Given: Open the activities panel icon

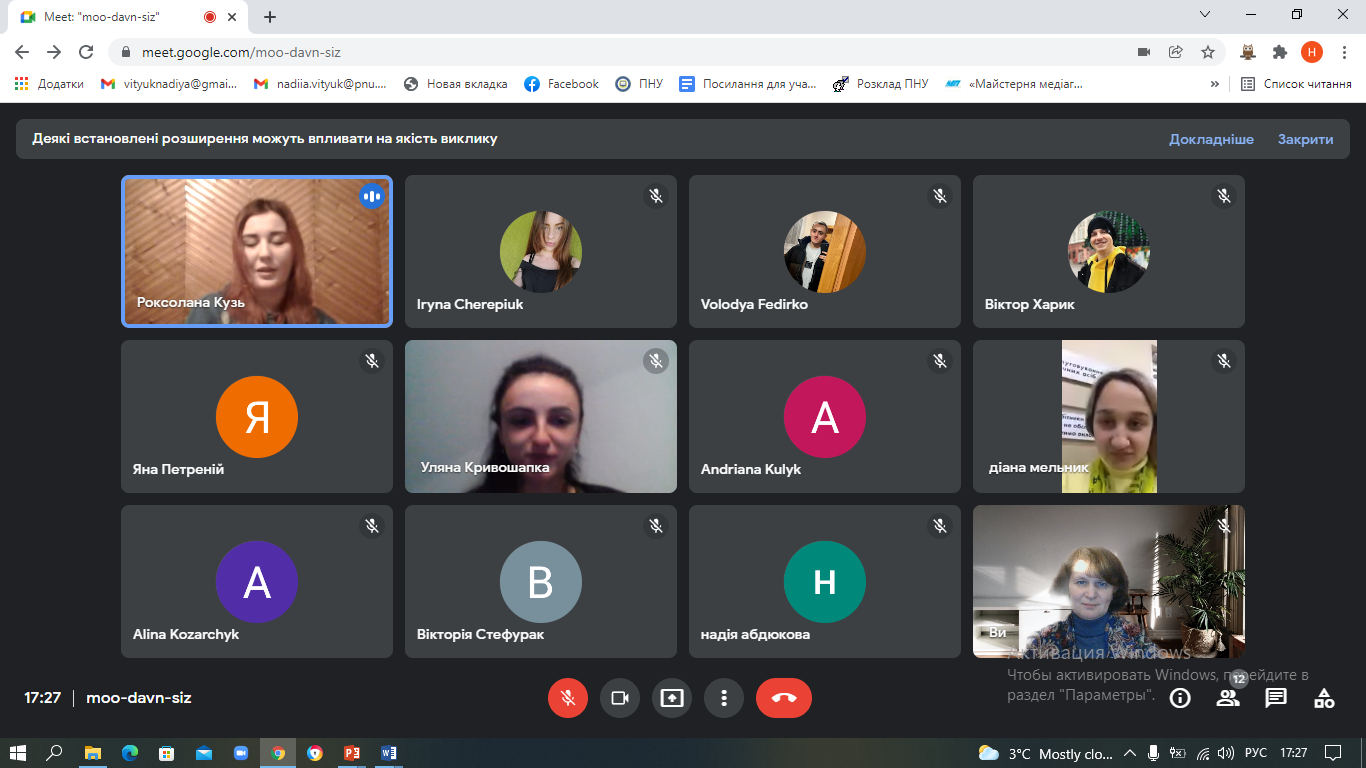Looking at the screenshot, I should (x=1324, y=698).
